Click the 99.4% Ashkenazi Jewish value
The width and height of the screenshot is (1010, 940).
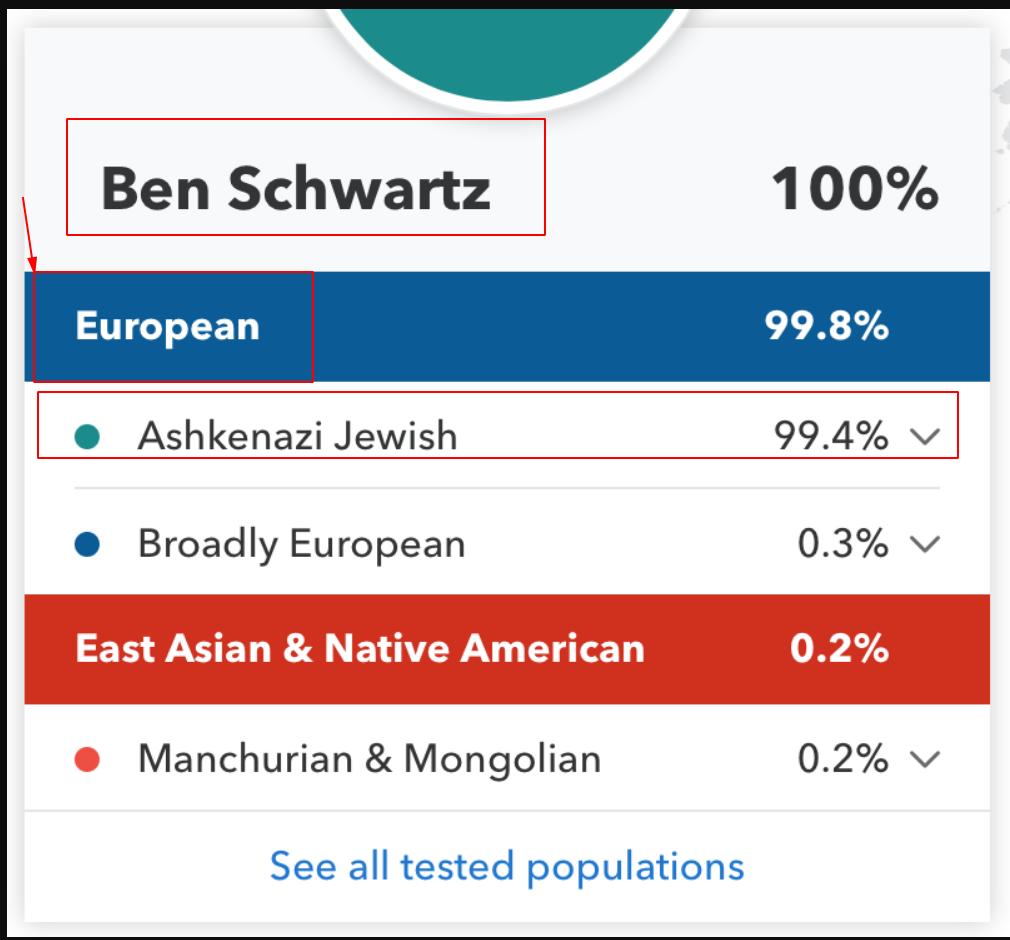point(830,436)
